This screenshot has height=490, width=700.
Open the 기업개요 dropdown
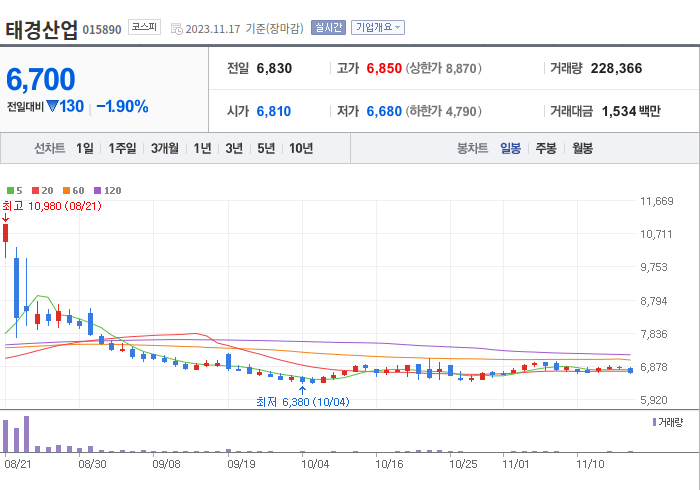coord(378,28)
